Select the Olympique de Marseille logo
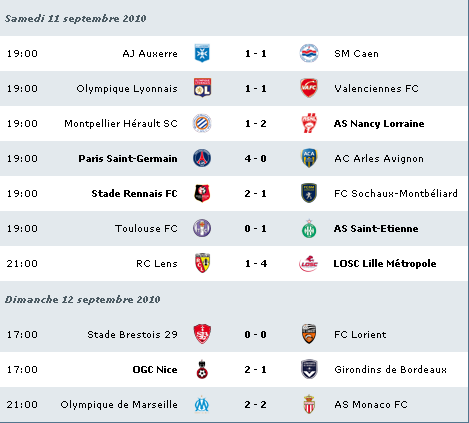 coord(202,404)
